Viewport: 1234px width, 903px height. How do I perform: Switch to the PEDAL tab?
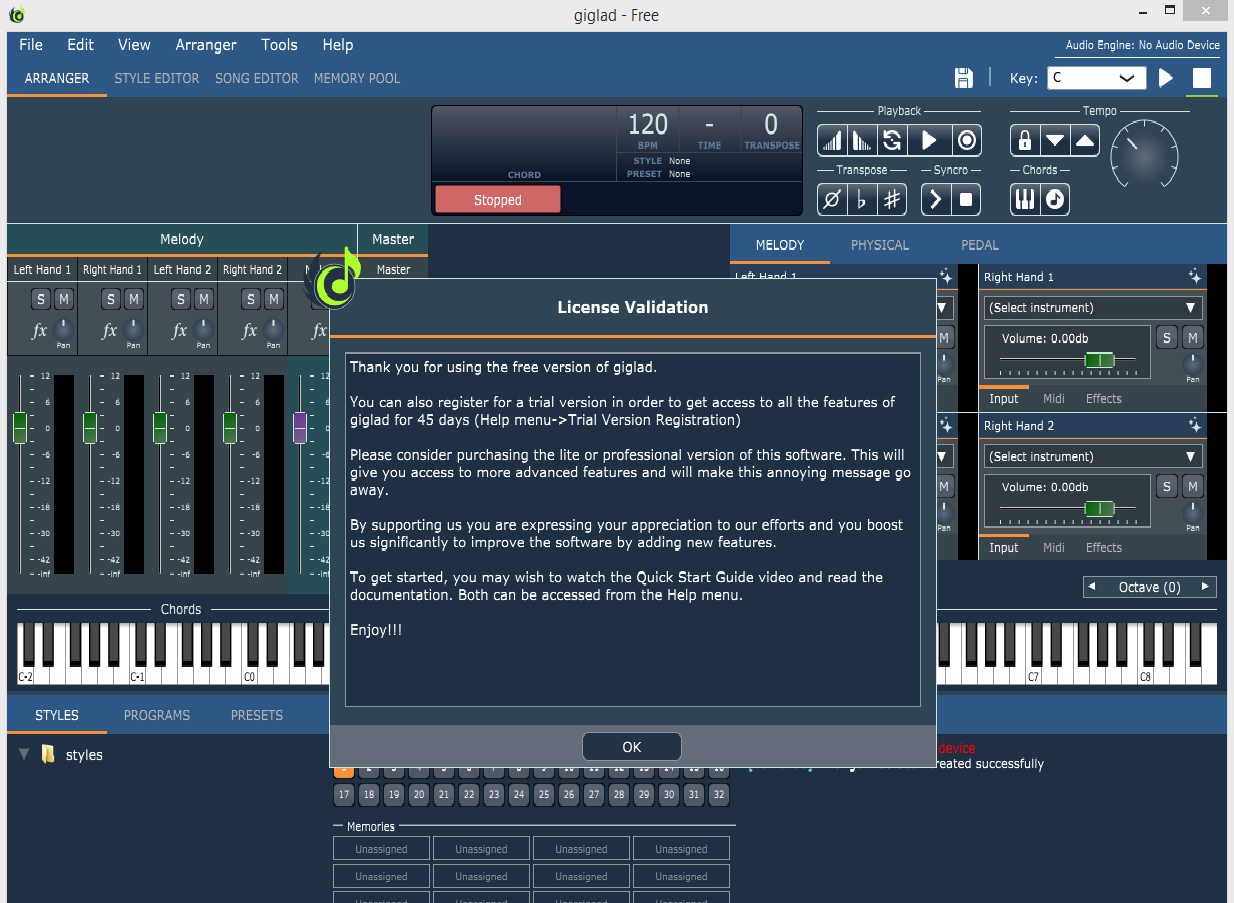pyautogui.click(x=980, y=245)
